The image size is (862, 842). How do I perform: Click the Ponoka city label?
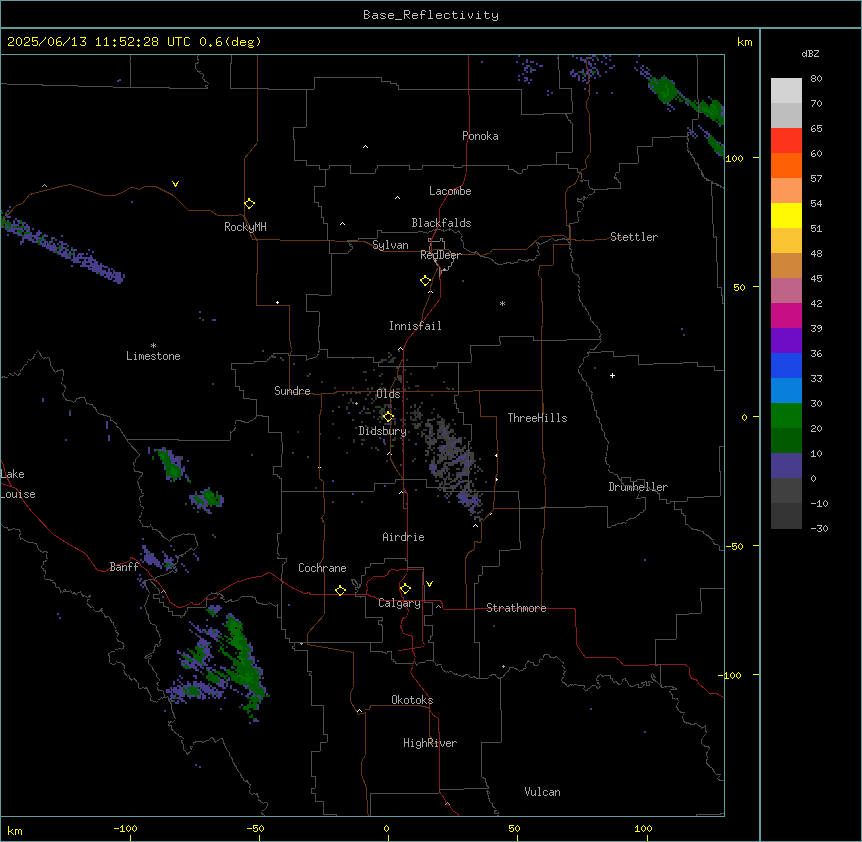(480, 136)
